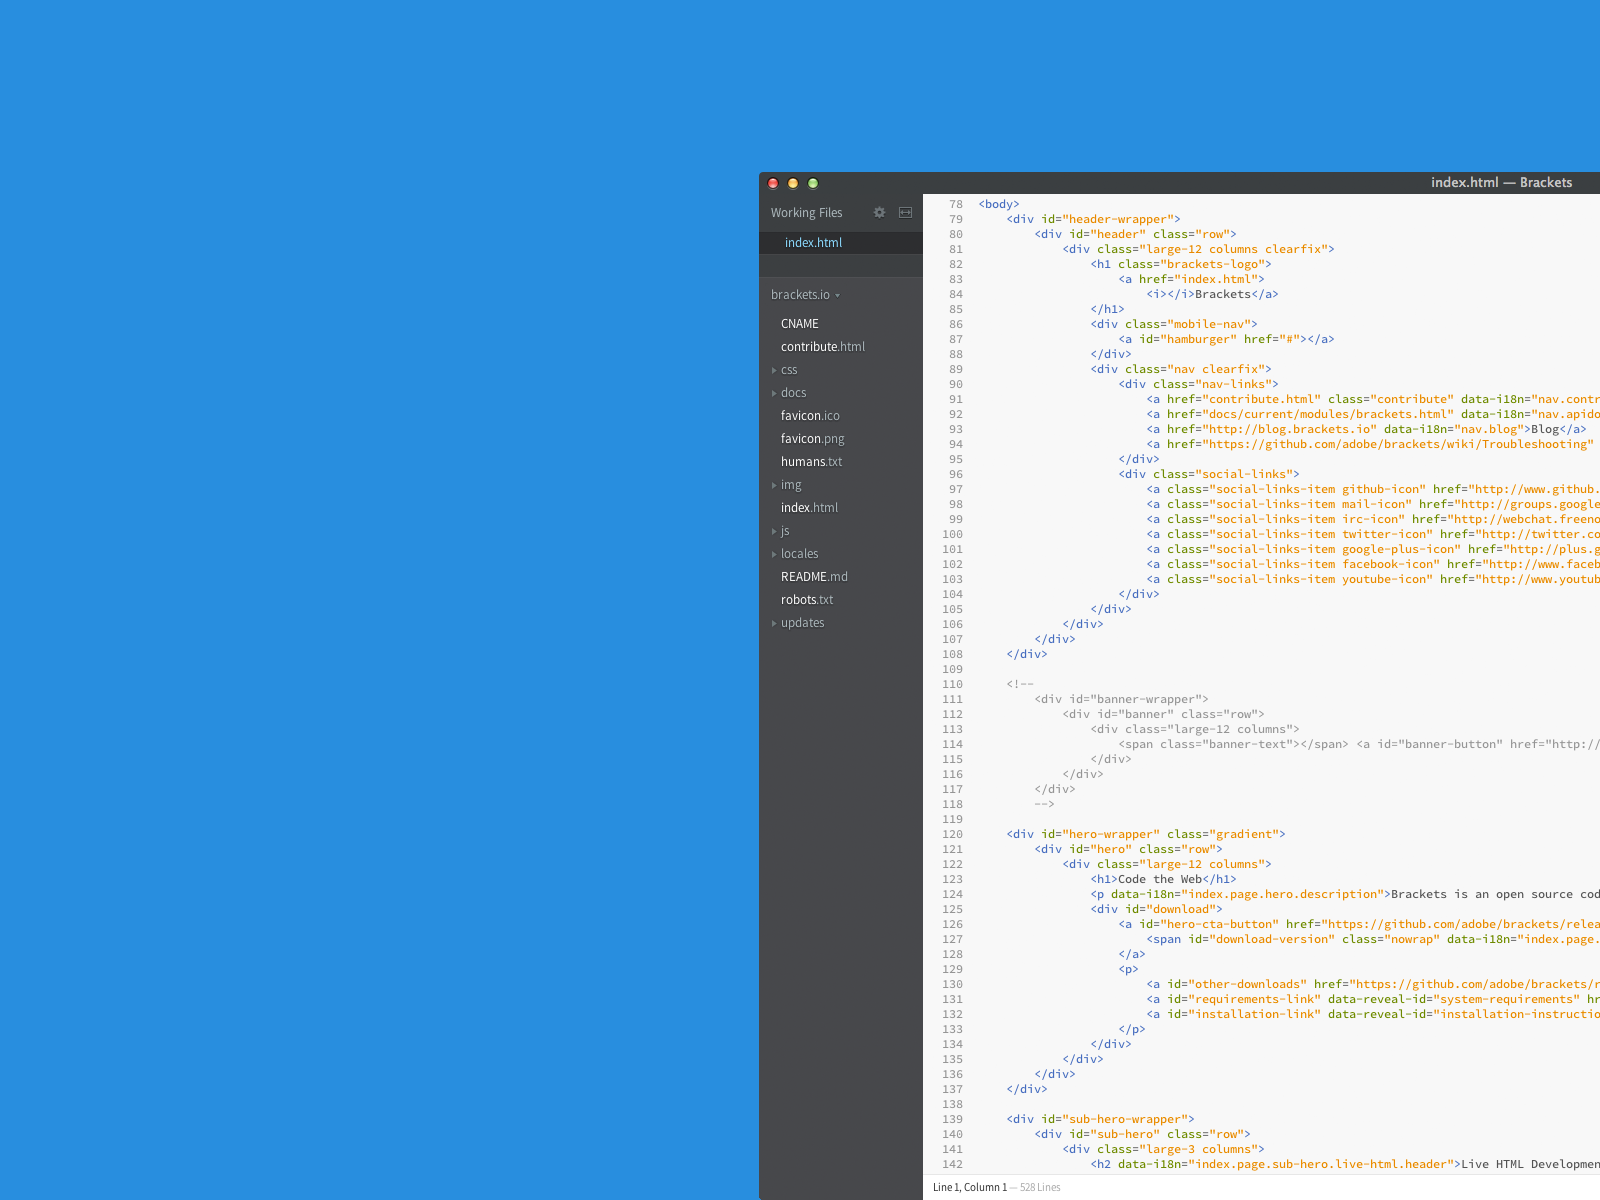Click the split view icon in Working Files

pyautogui.click(x=905, y=213)
